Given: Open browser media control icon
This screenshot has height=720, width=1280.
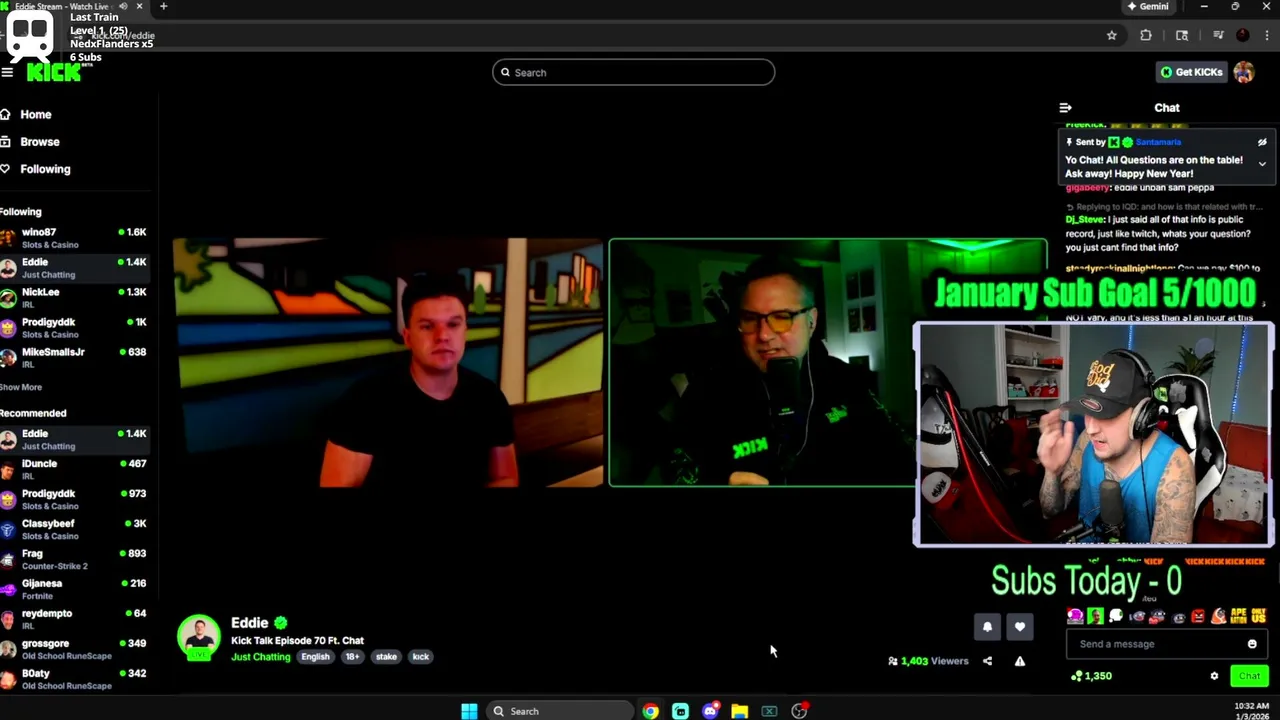Looking at the screenshot, I should click(1218, 35).
